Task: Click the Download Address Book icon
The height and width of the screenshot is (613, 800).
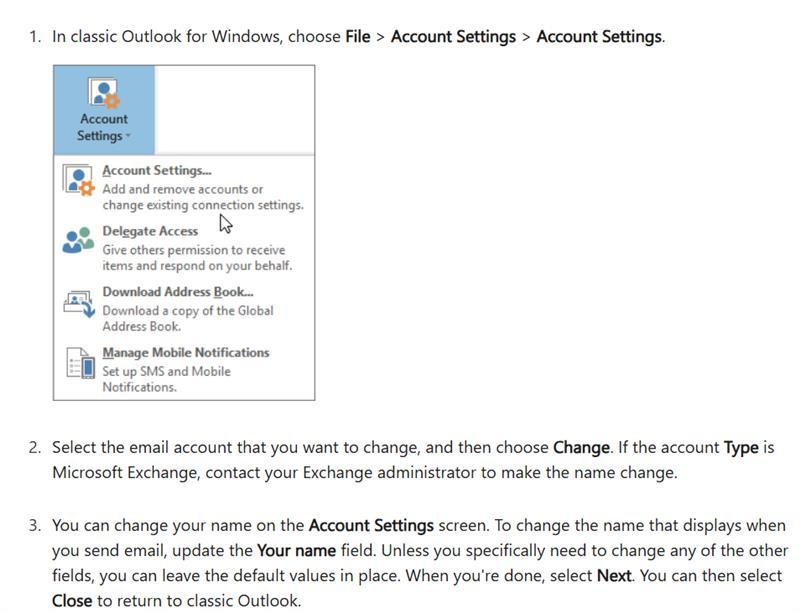Action: click(x=79, y=304)
